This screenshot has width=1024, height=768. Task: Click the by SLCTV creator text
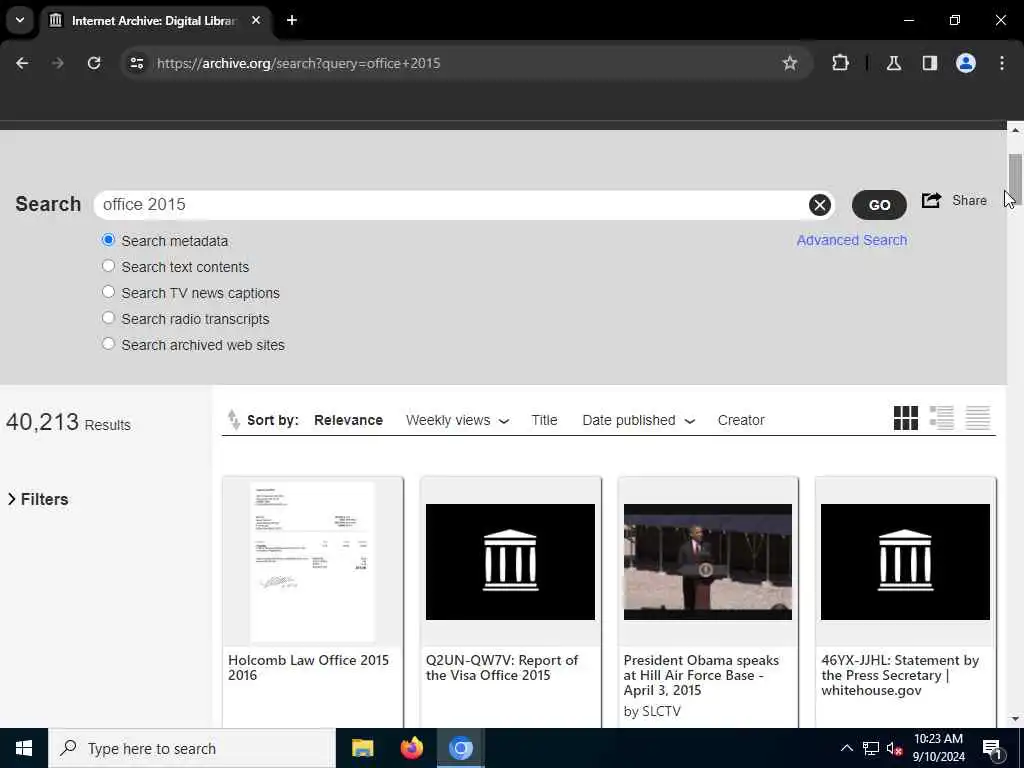(x=652, y=711)
